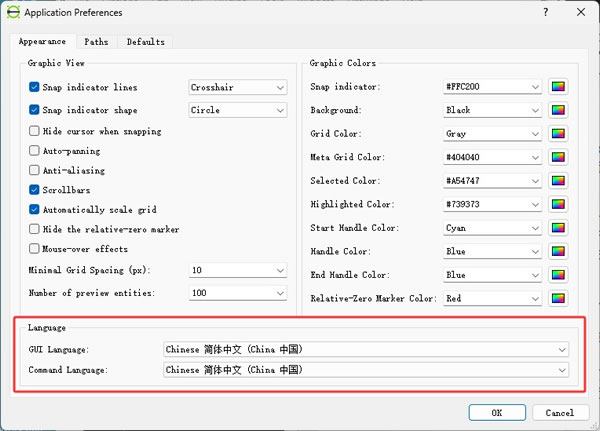Screen dimensions: 600x431
Task: Open Snap indicator color #FFC200 dropdown
Action: 492,87
